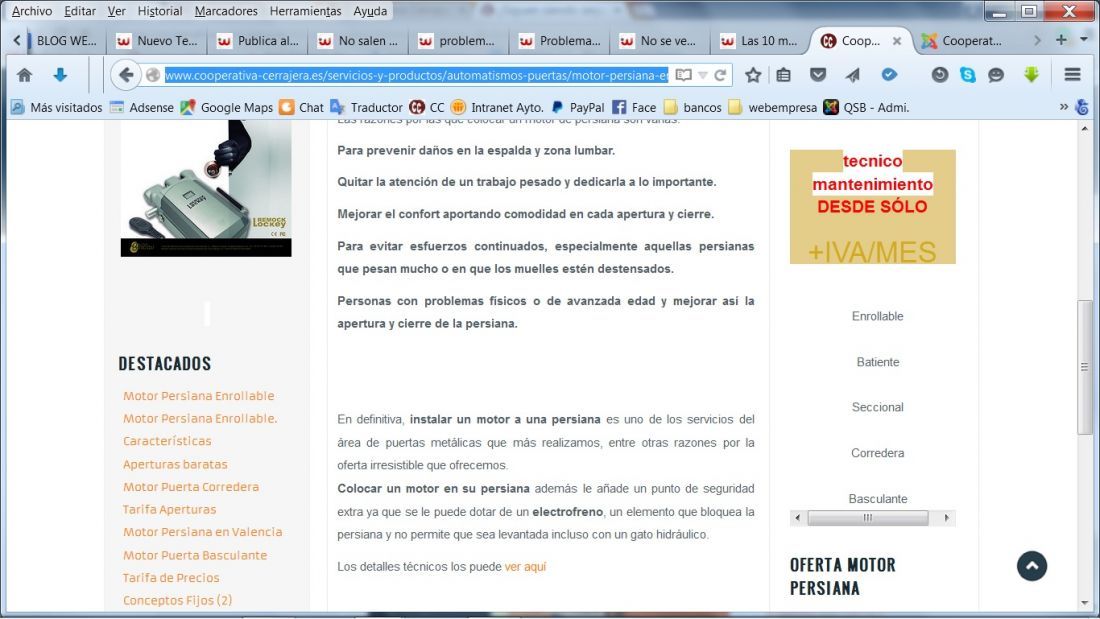Close the active Coop... tab
The image size is (1100, 619).
pyautogui.click(x=897, y=41)
